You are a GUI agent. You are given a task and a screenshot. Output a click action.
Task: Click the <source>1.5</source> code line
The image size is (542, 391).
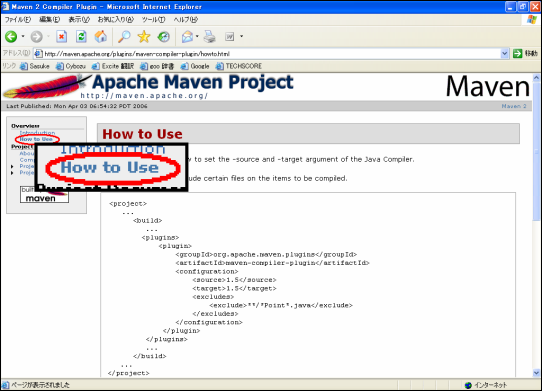[234, 280]
